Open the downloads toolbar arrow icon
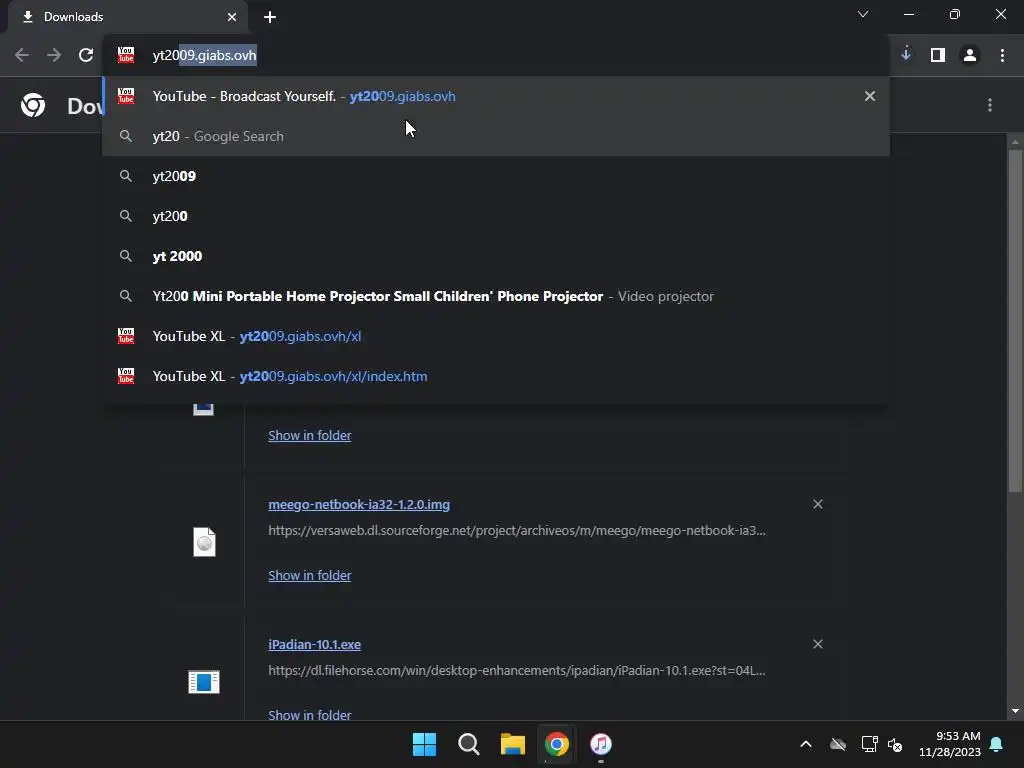This screenshot has width=1024, height=768. (x=906, y=55)
